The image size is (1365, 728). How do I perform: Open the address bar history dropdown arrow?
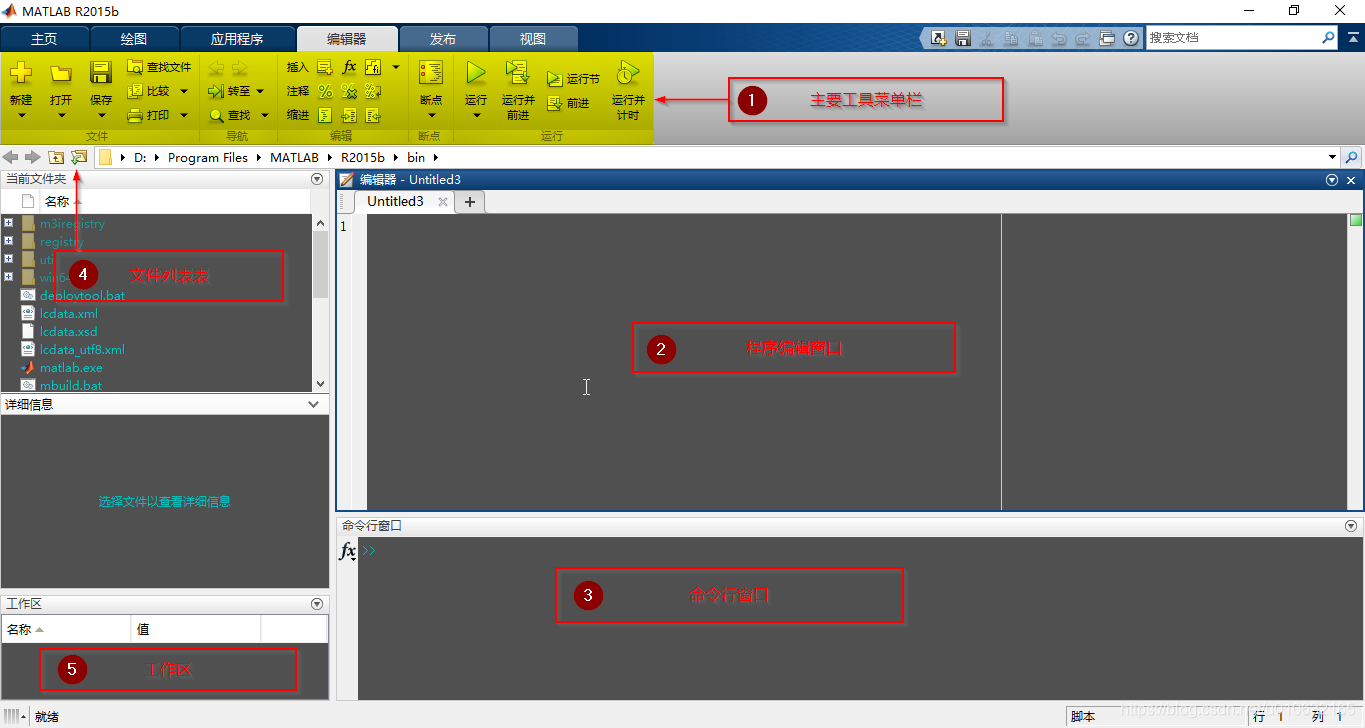point(1332,157)
